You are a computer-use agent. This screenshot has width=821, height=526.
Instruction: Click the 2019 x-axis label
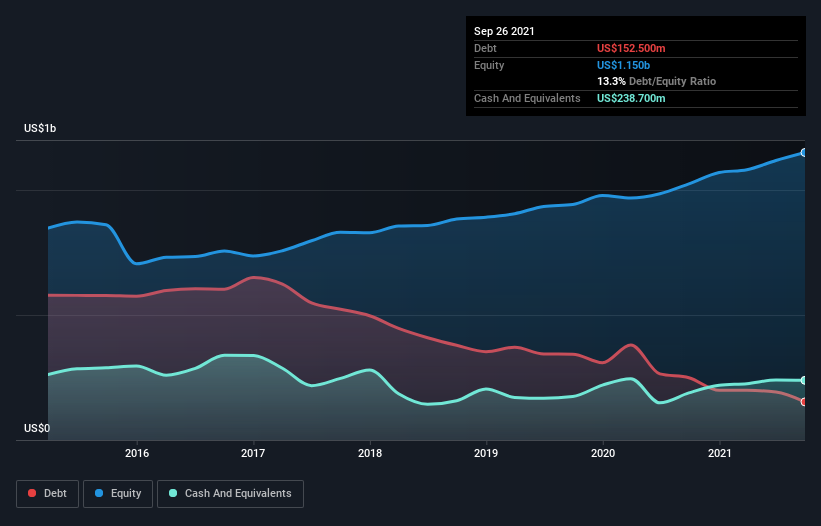486,453
